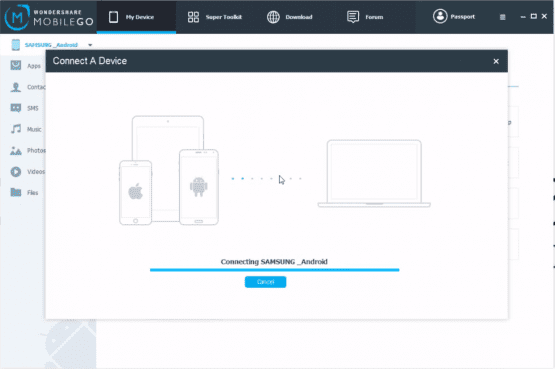
Task: Click the SAMSUNG _Android device icon
Action: [x=16, y=45]
